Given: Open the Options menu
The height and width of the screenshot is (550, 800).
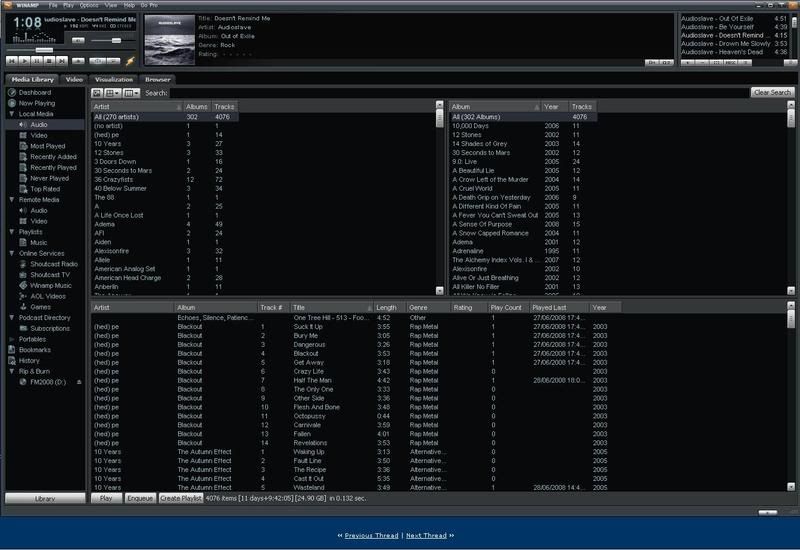Looking at the screenshot, I should (89, 5).
